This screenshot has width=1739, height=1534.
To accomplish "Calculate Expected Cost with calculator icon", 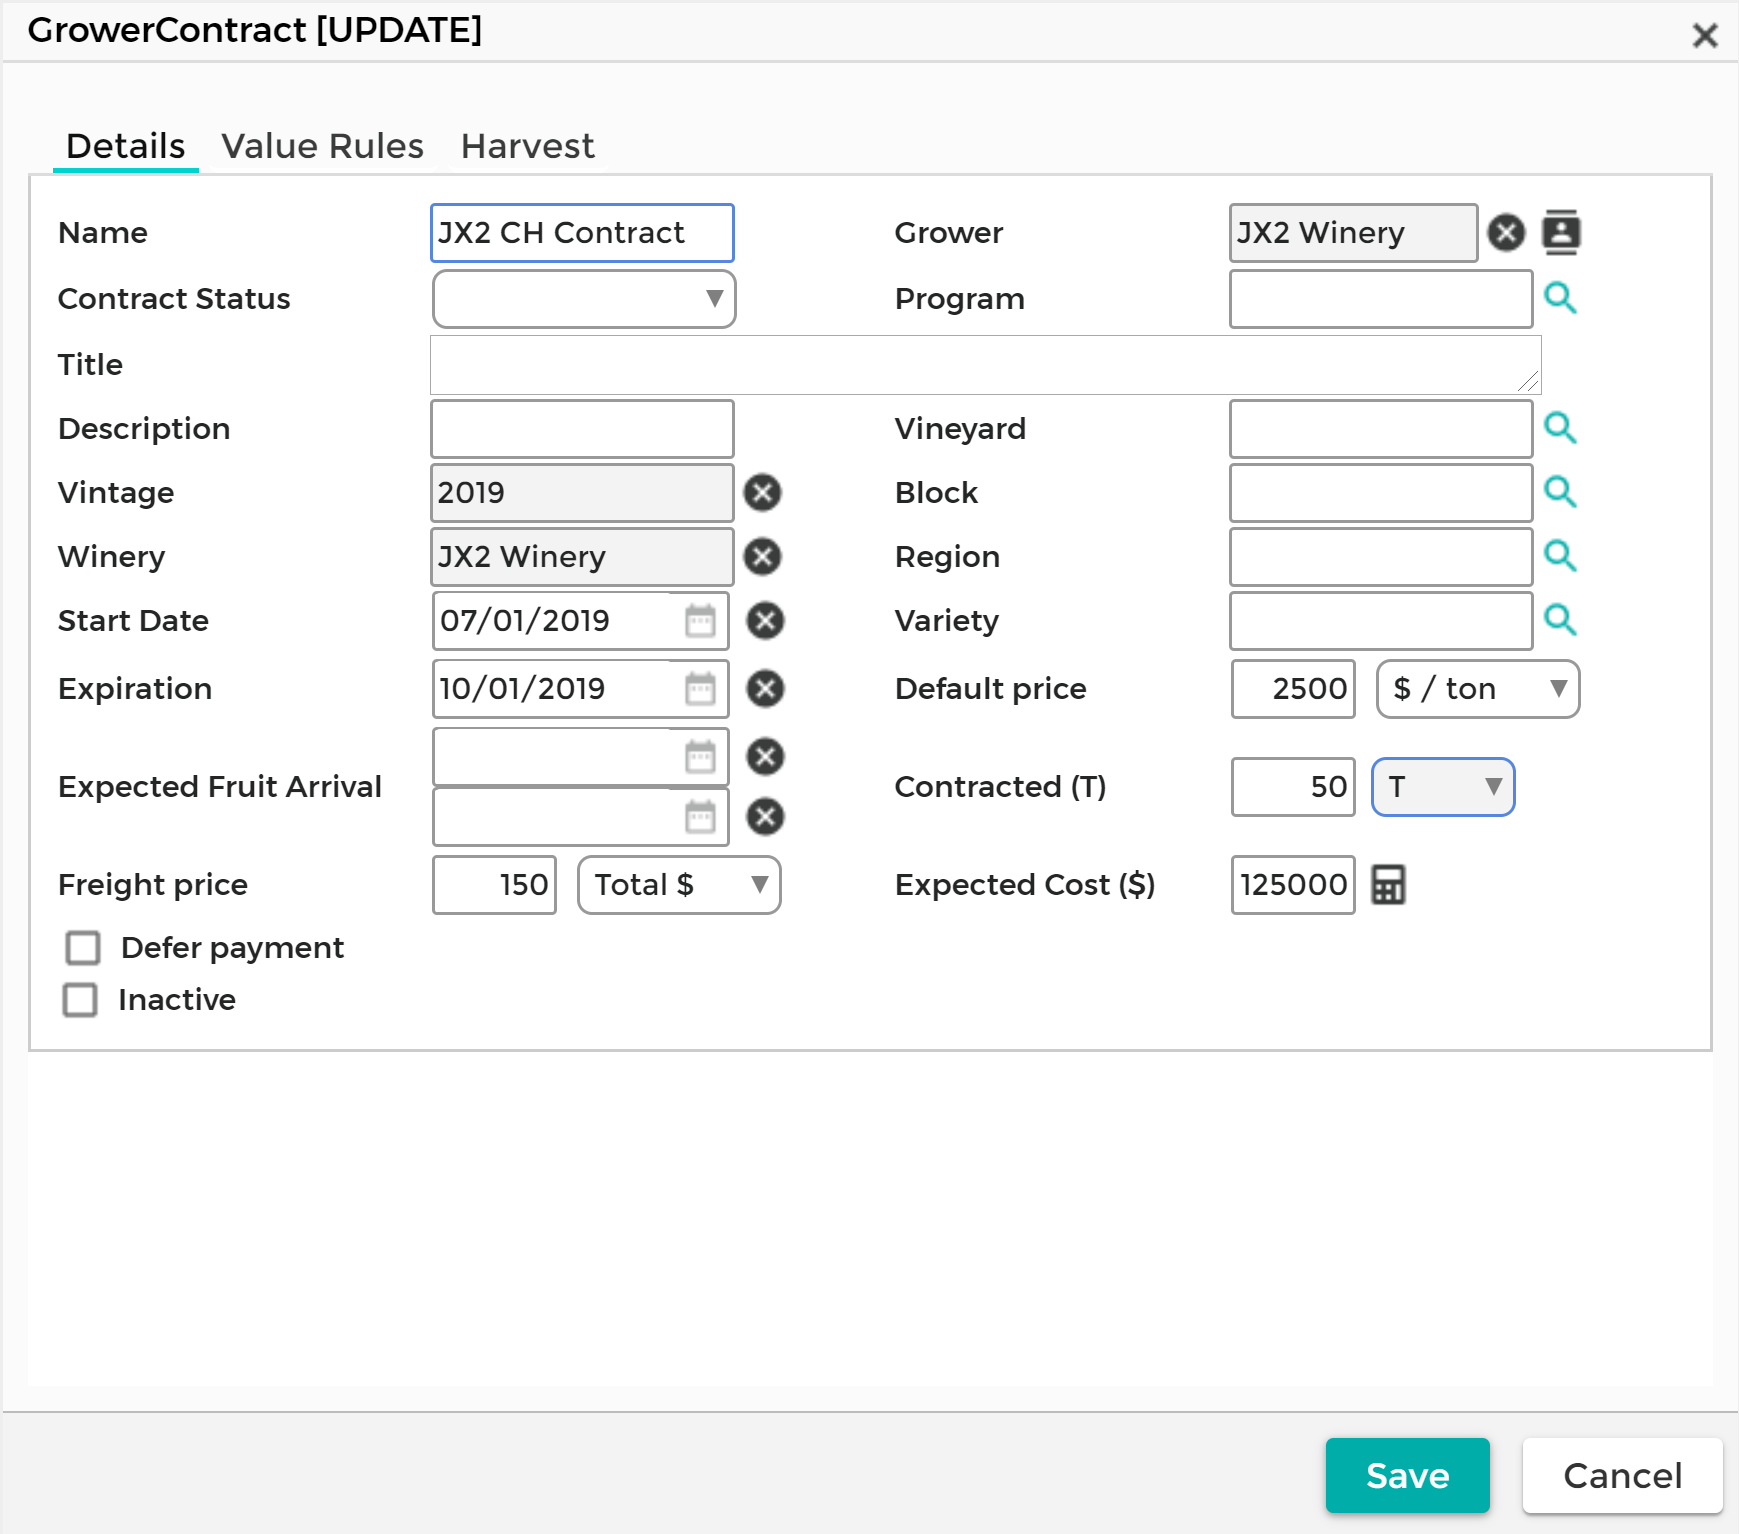I will coord(1388,885).
